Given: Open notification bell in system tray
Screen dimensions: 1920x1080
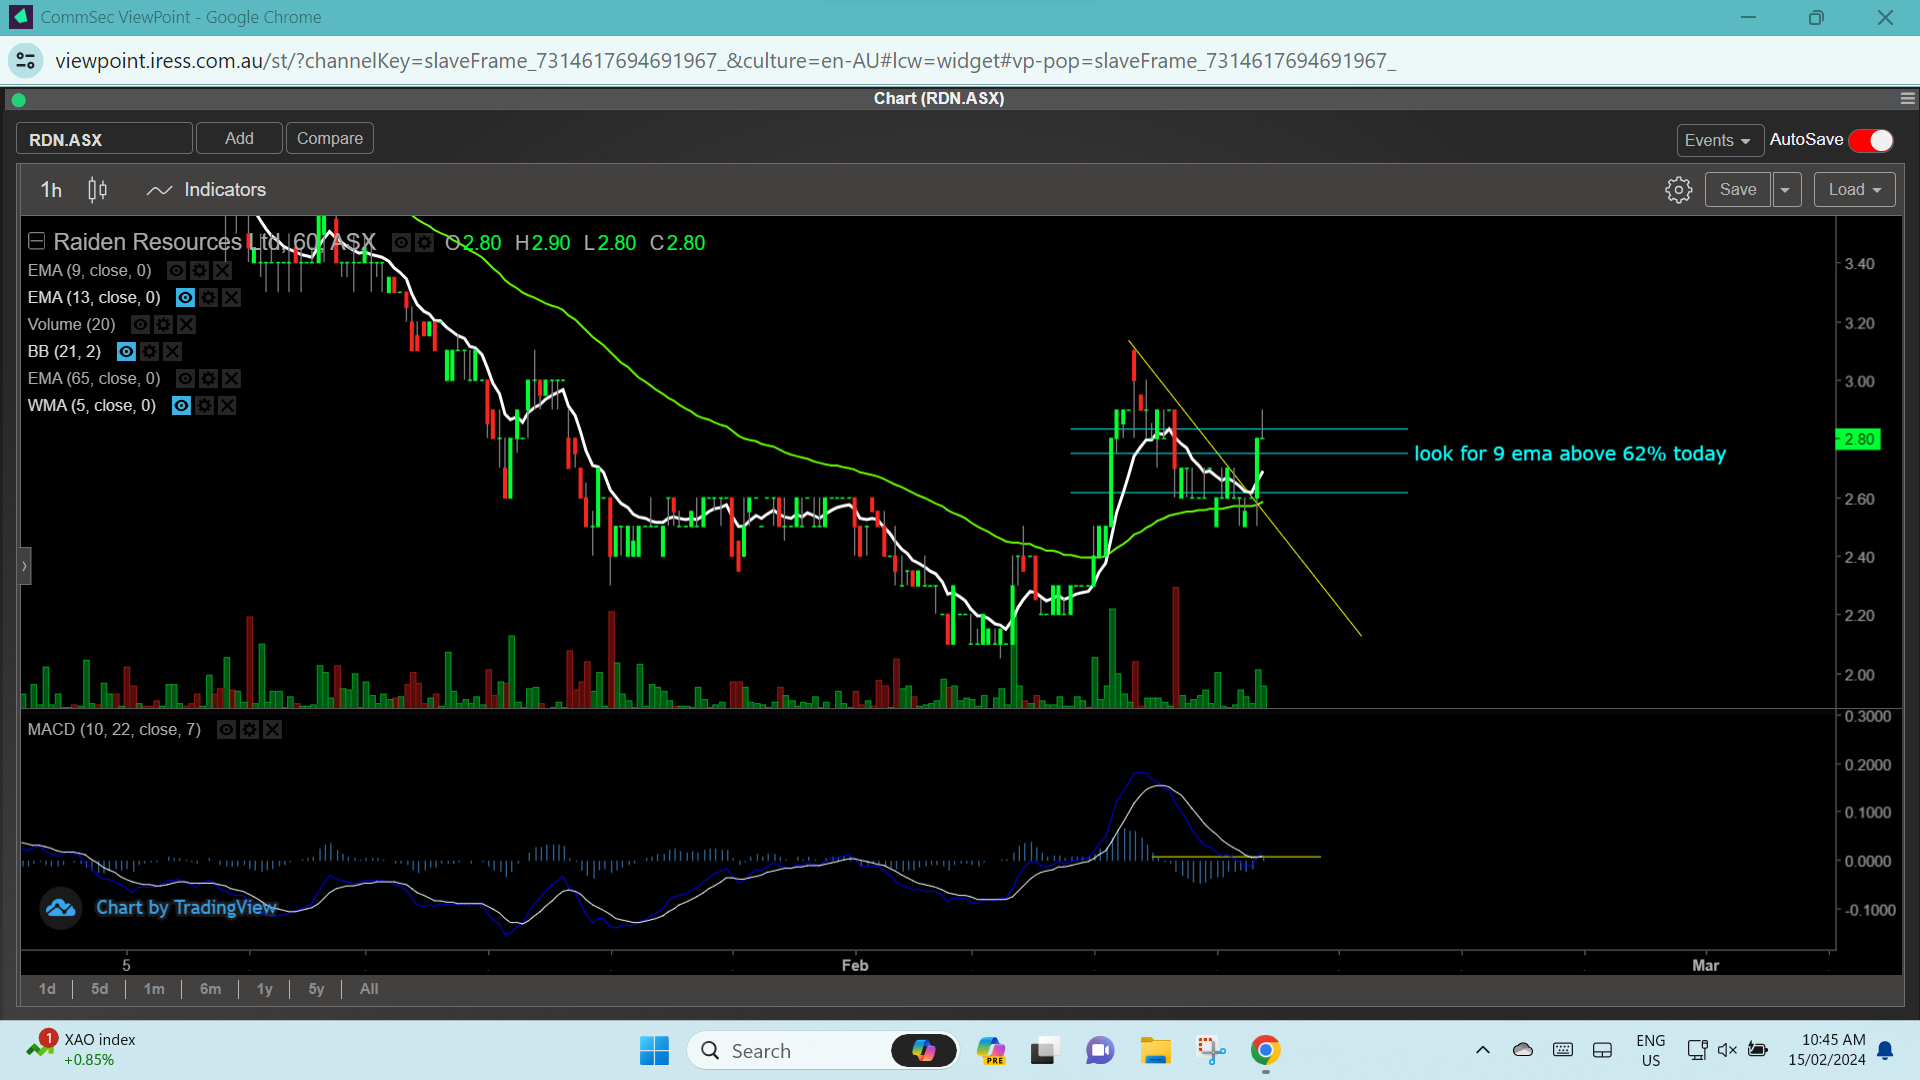Looking at the screenshot, I should pyautogui.click(x=1885, y=1050).
